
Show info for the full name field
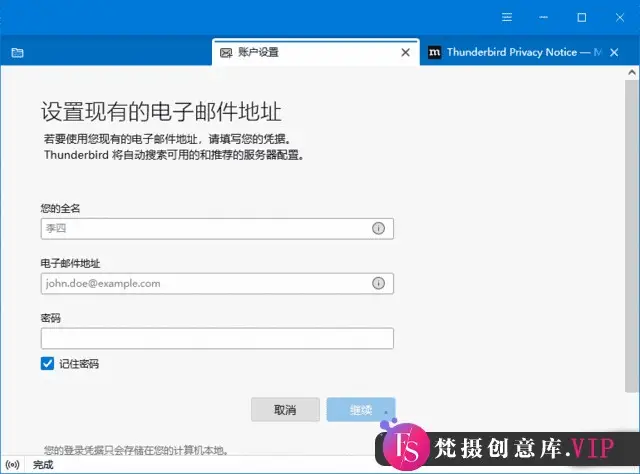pyautogui.click(x=378, y=228)
